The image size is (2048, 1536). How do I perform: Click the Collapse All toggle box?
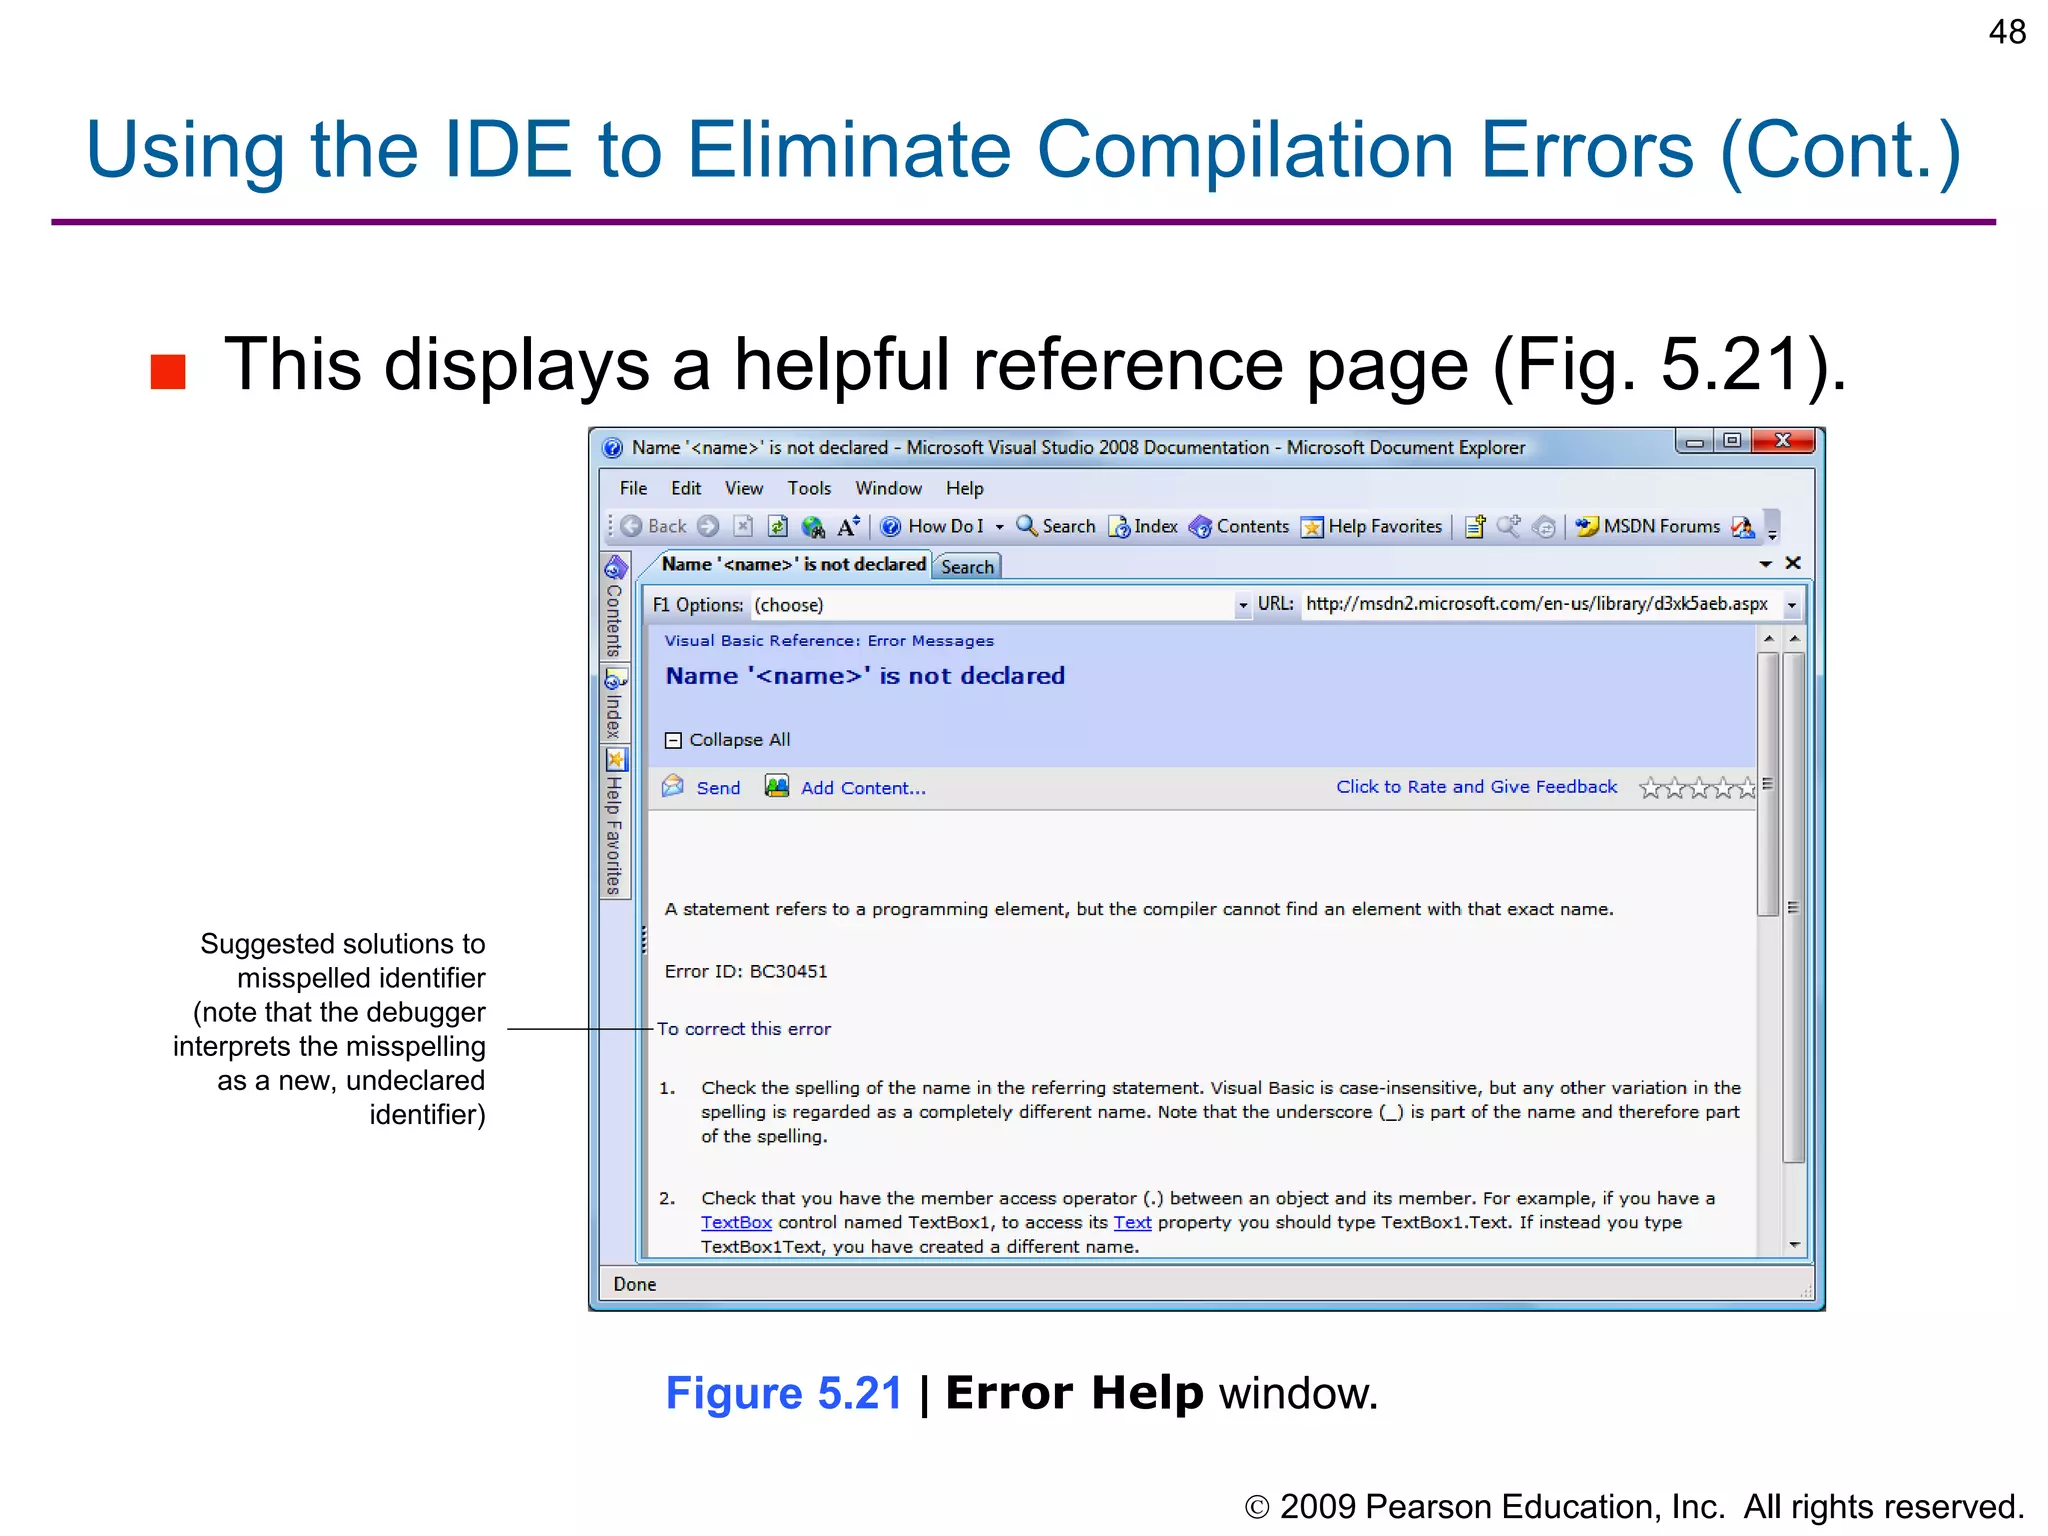[x=673, y=740]
